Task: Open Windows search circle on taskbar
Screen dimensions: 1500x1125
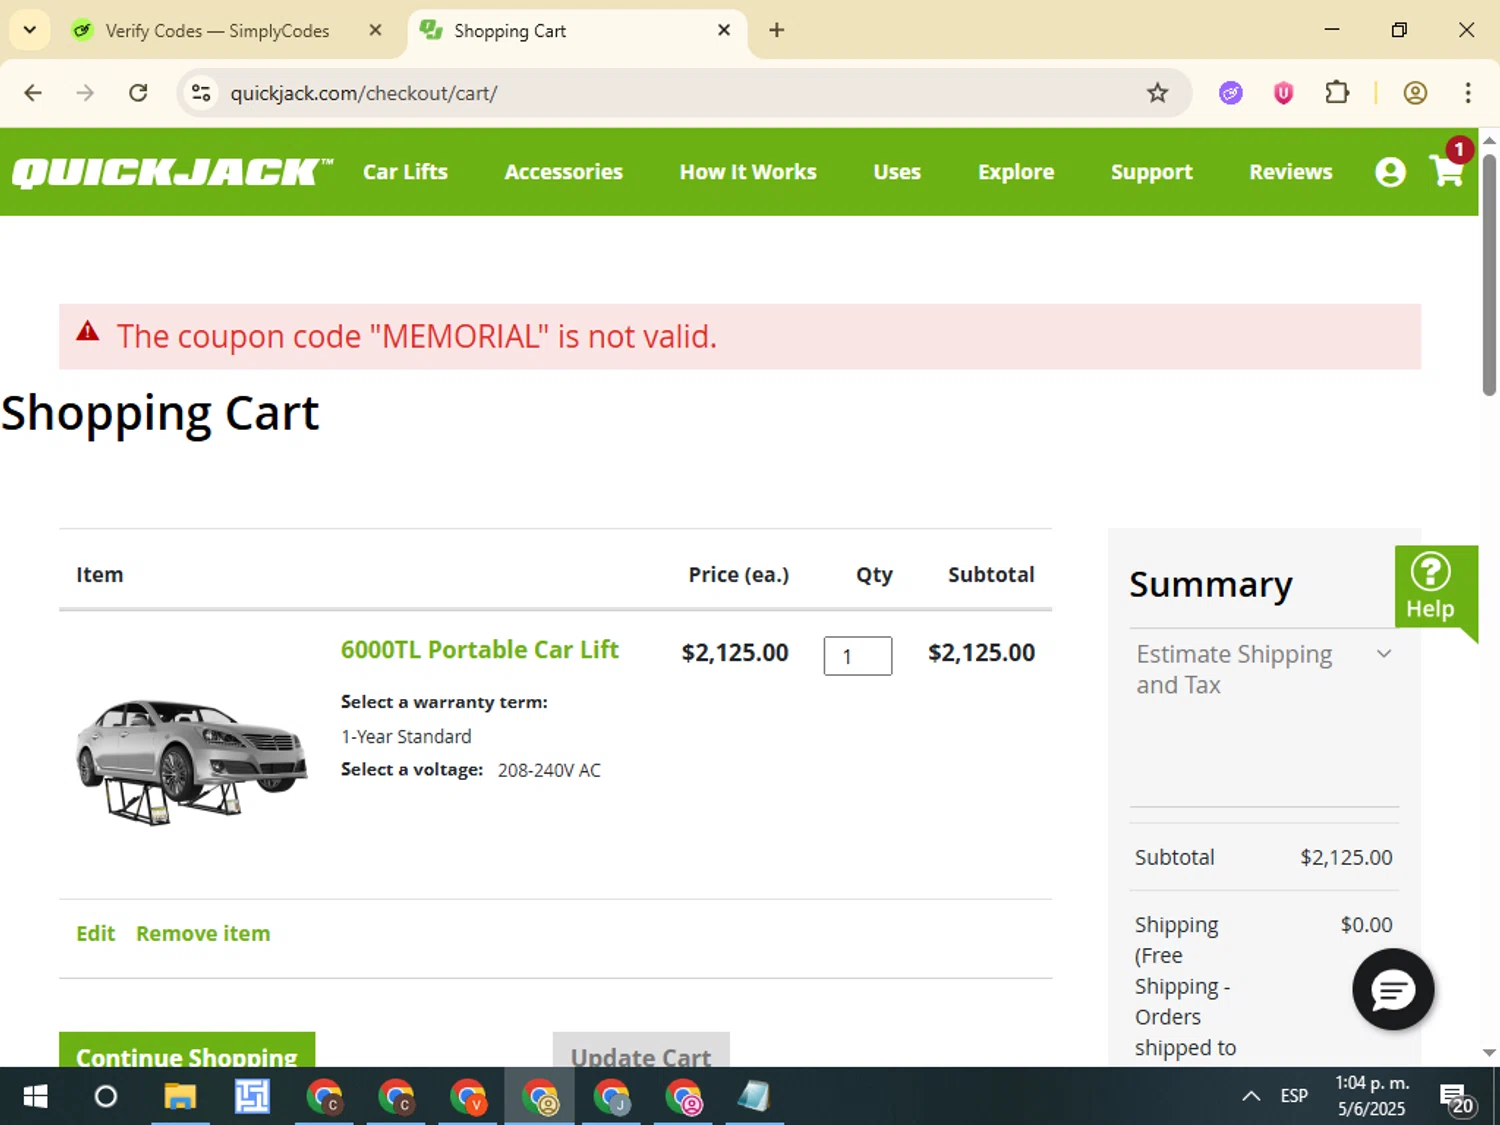Action: 106,1097
